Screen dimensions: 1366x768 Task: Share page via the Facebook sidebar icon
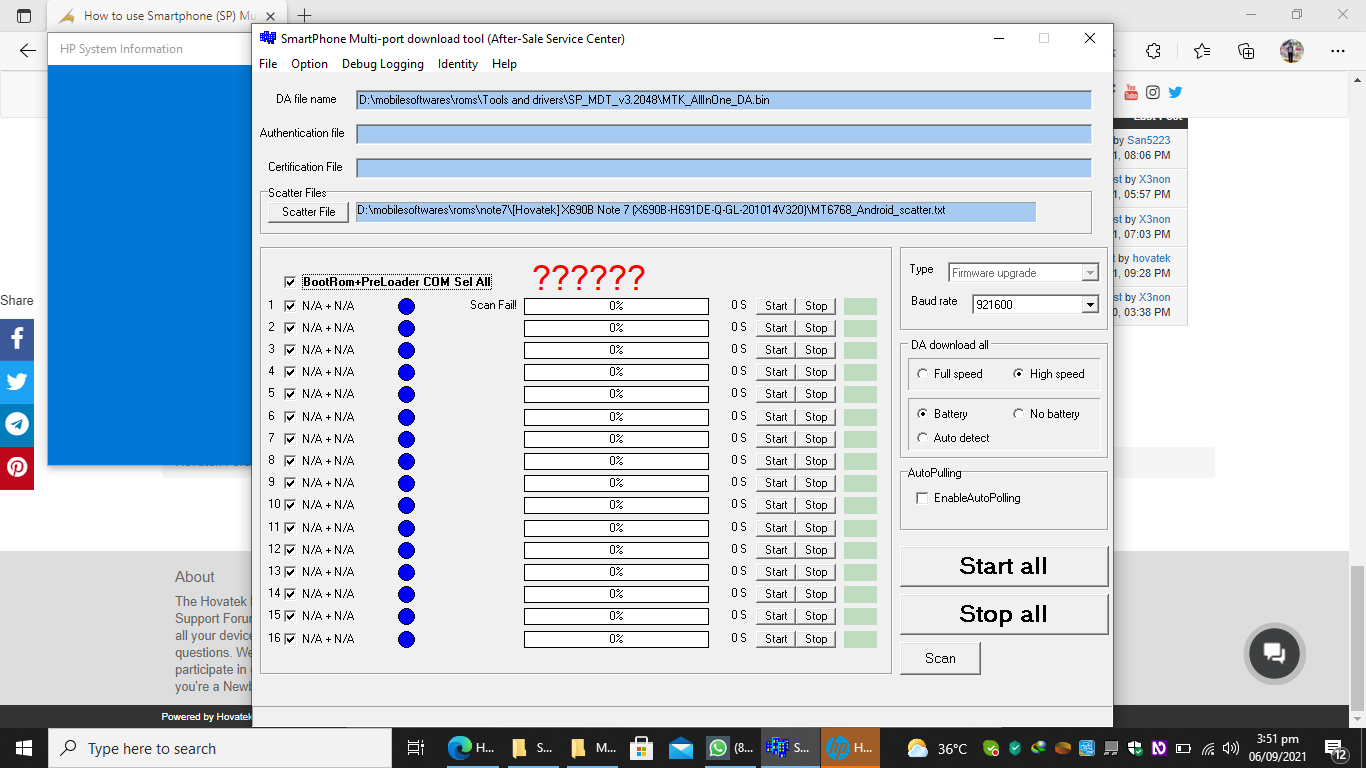[17, 340]
